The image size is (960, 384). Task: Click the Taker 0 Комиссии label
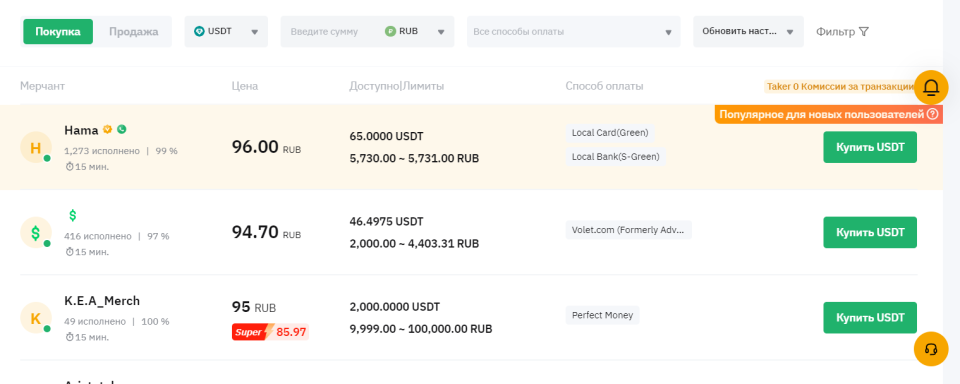[840, 87]
